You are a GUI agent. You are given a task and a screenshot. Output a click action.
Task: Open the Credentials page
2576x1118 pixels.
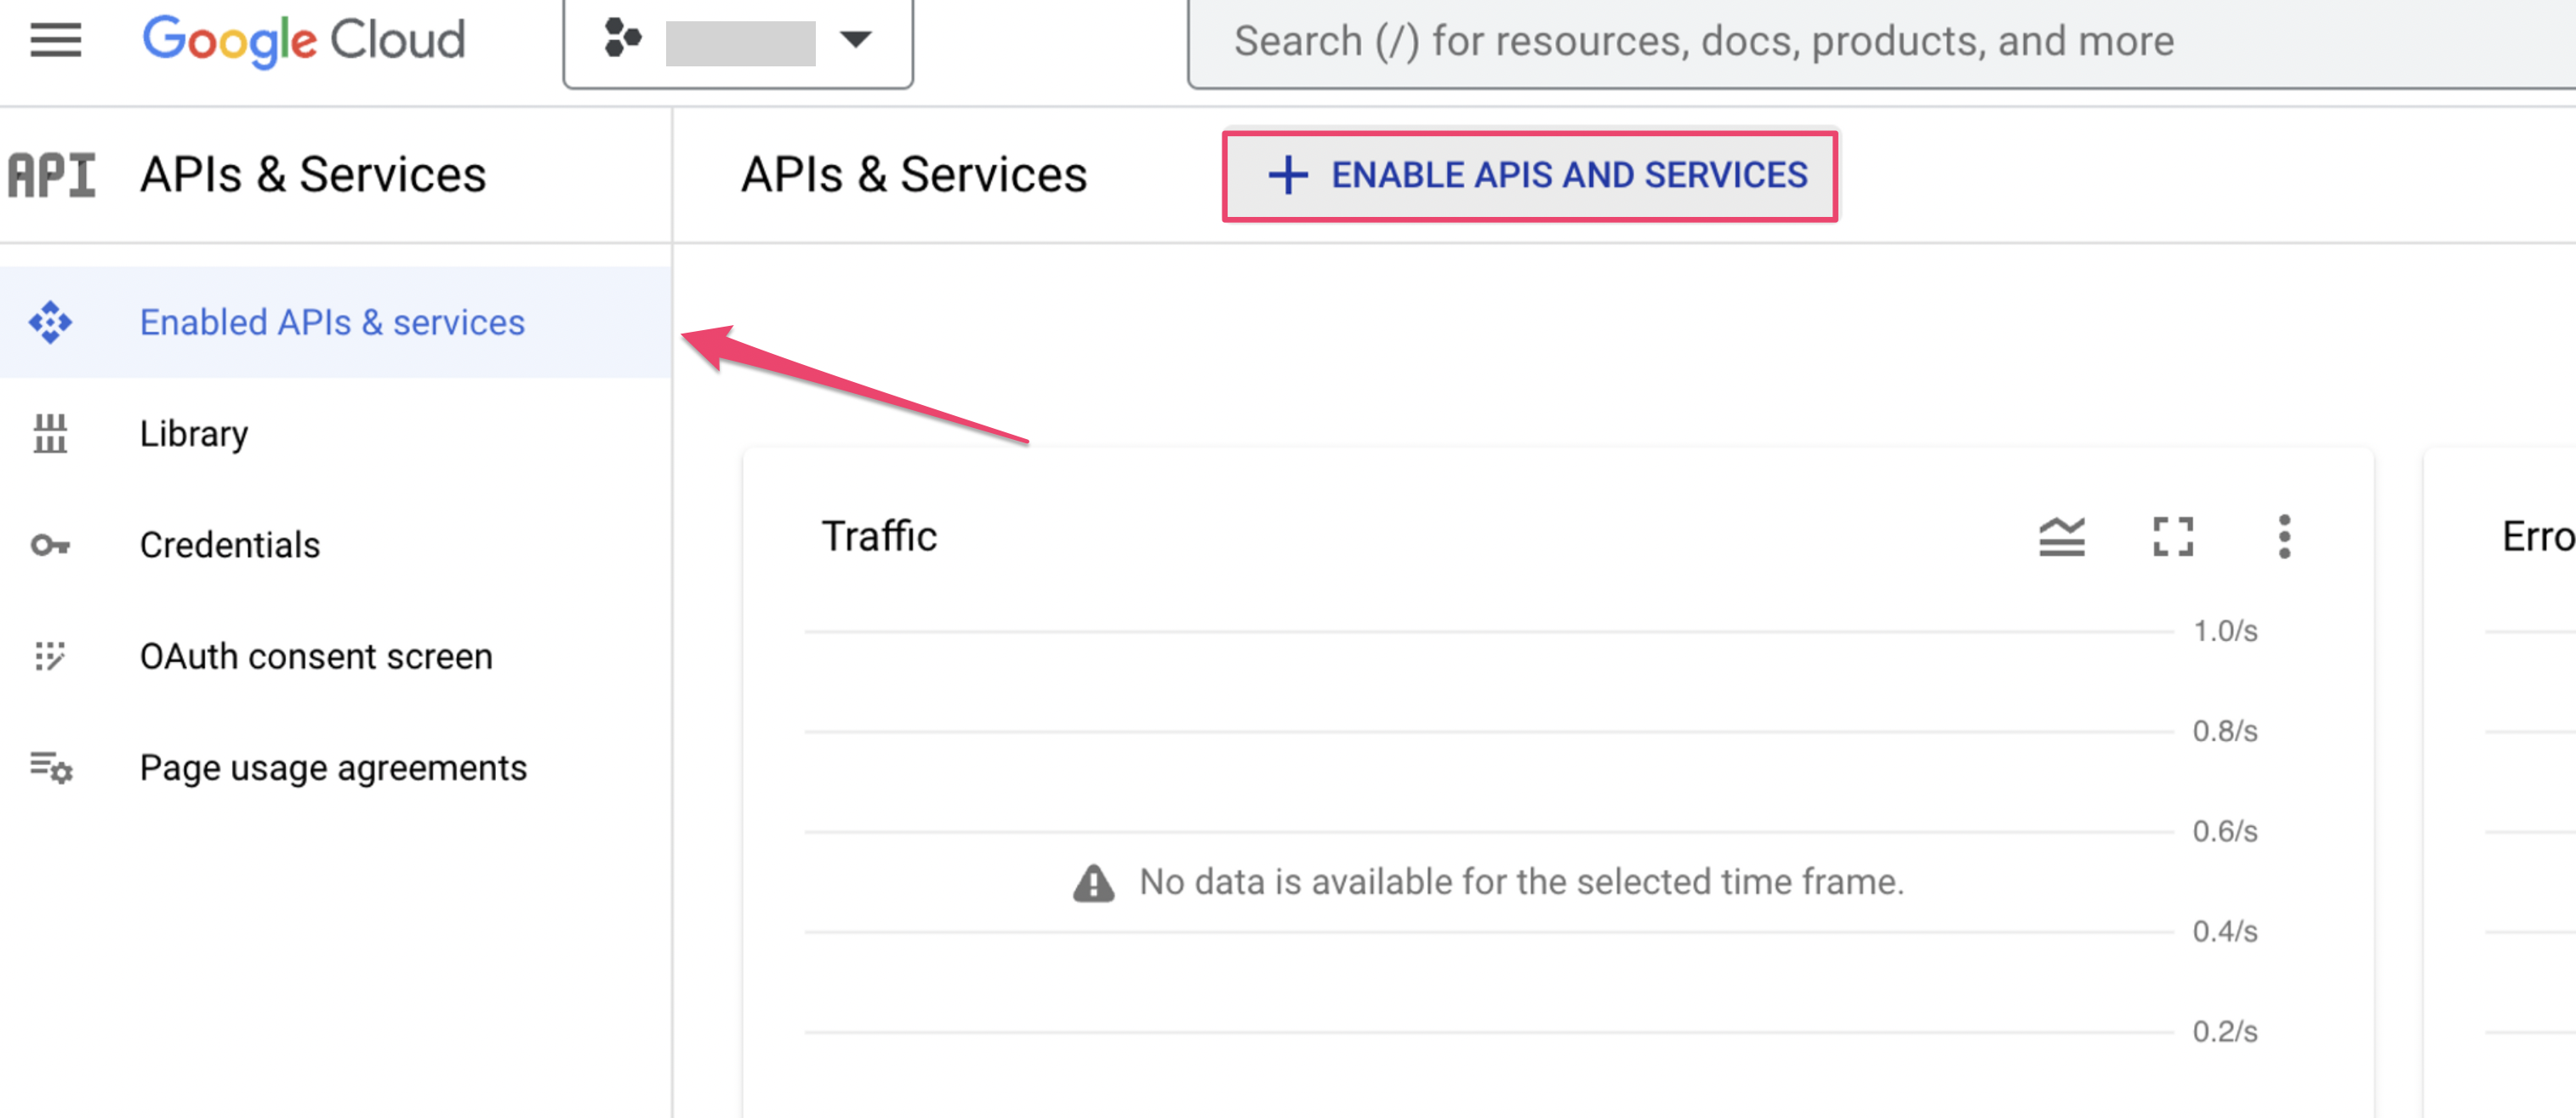(336, 545)
